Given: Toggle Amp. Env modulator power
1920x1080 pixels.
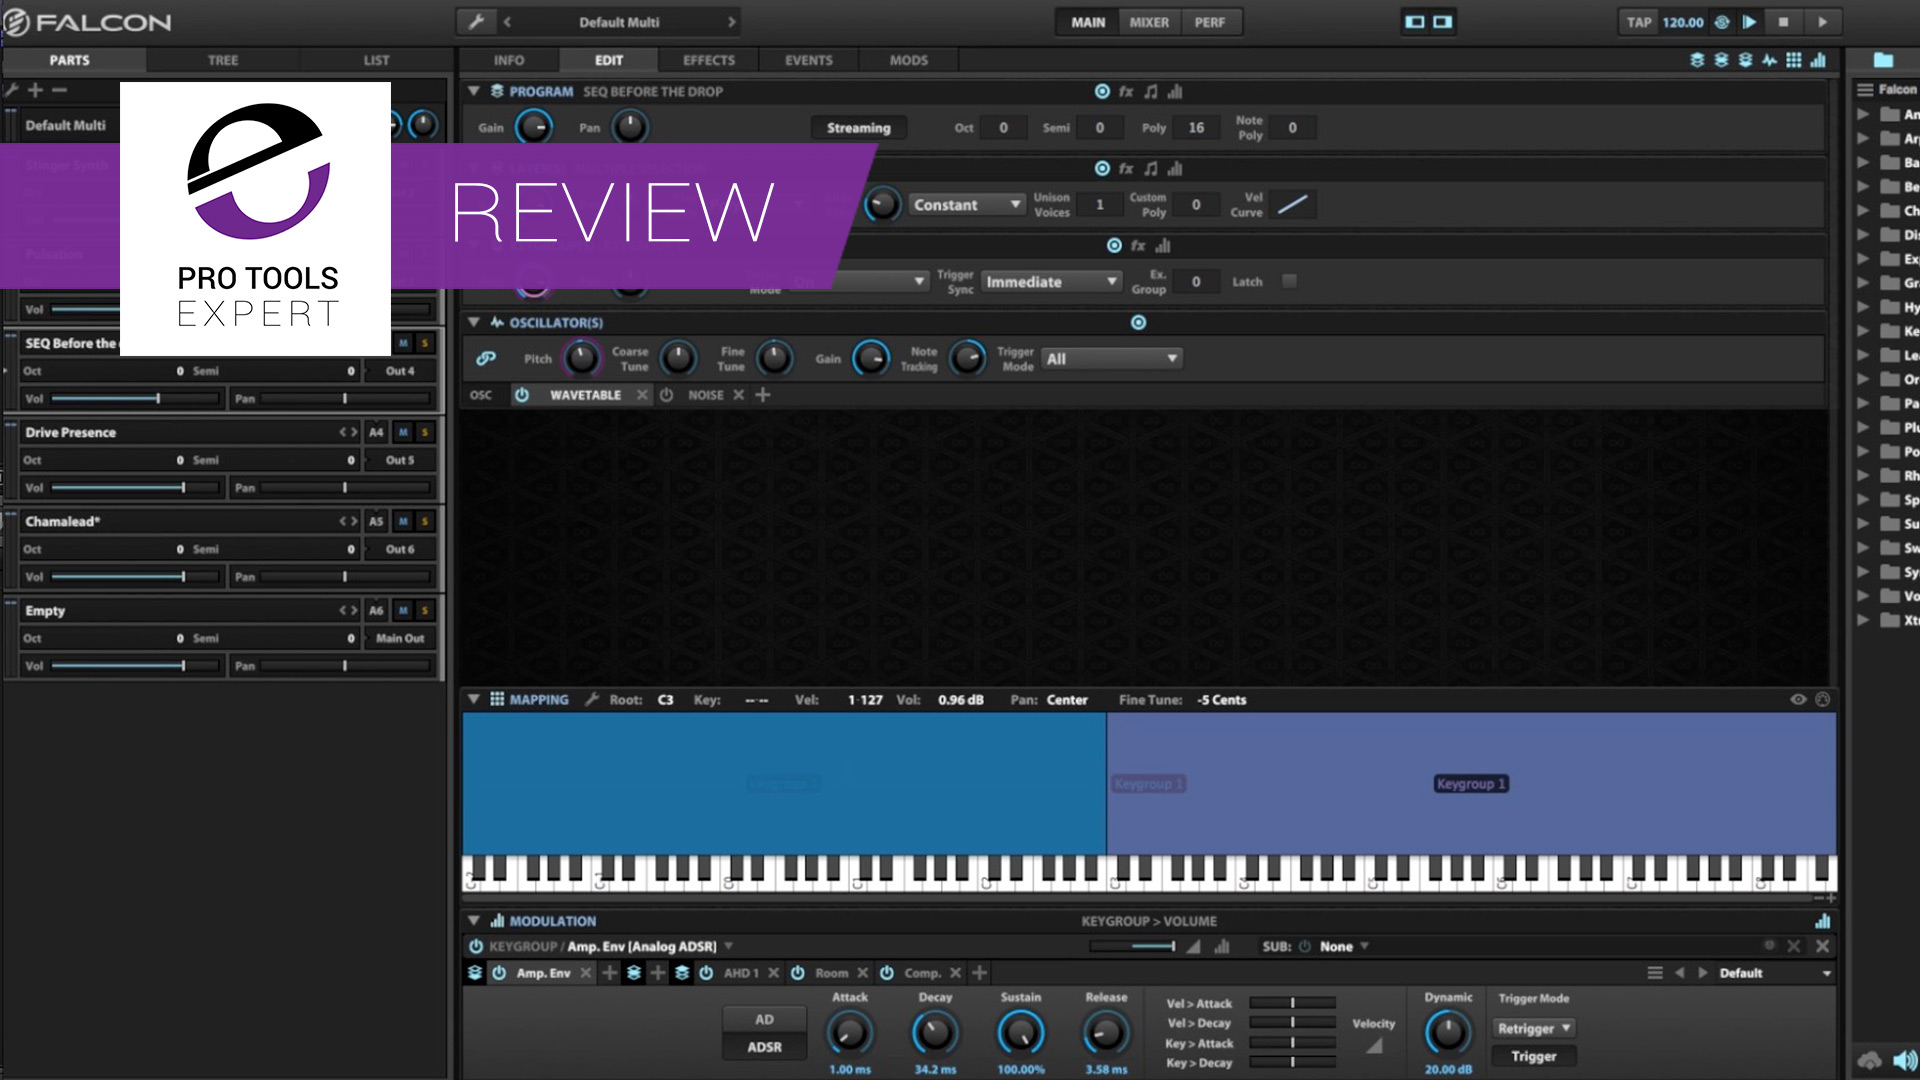Looking at the screenshot, I should point(498,973).
